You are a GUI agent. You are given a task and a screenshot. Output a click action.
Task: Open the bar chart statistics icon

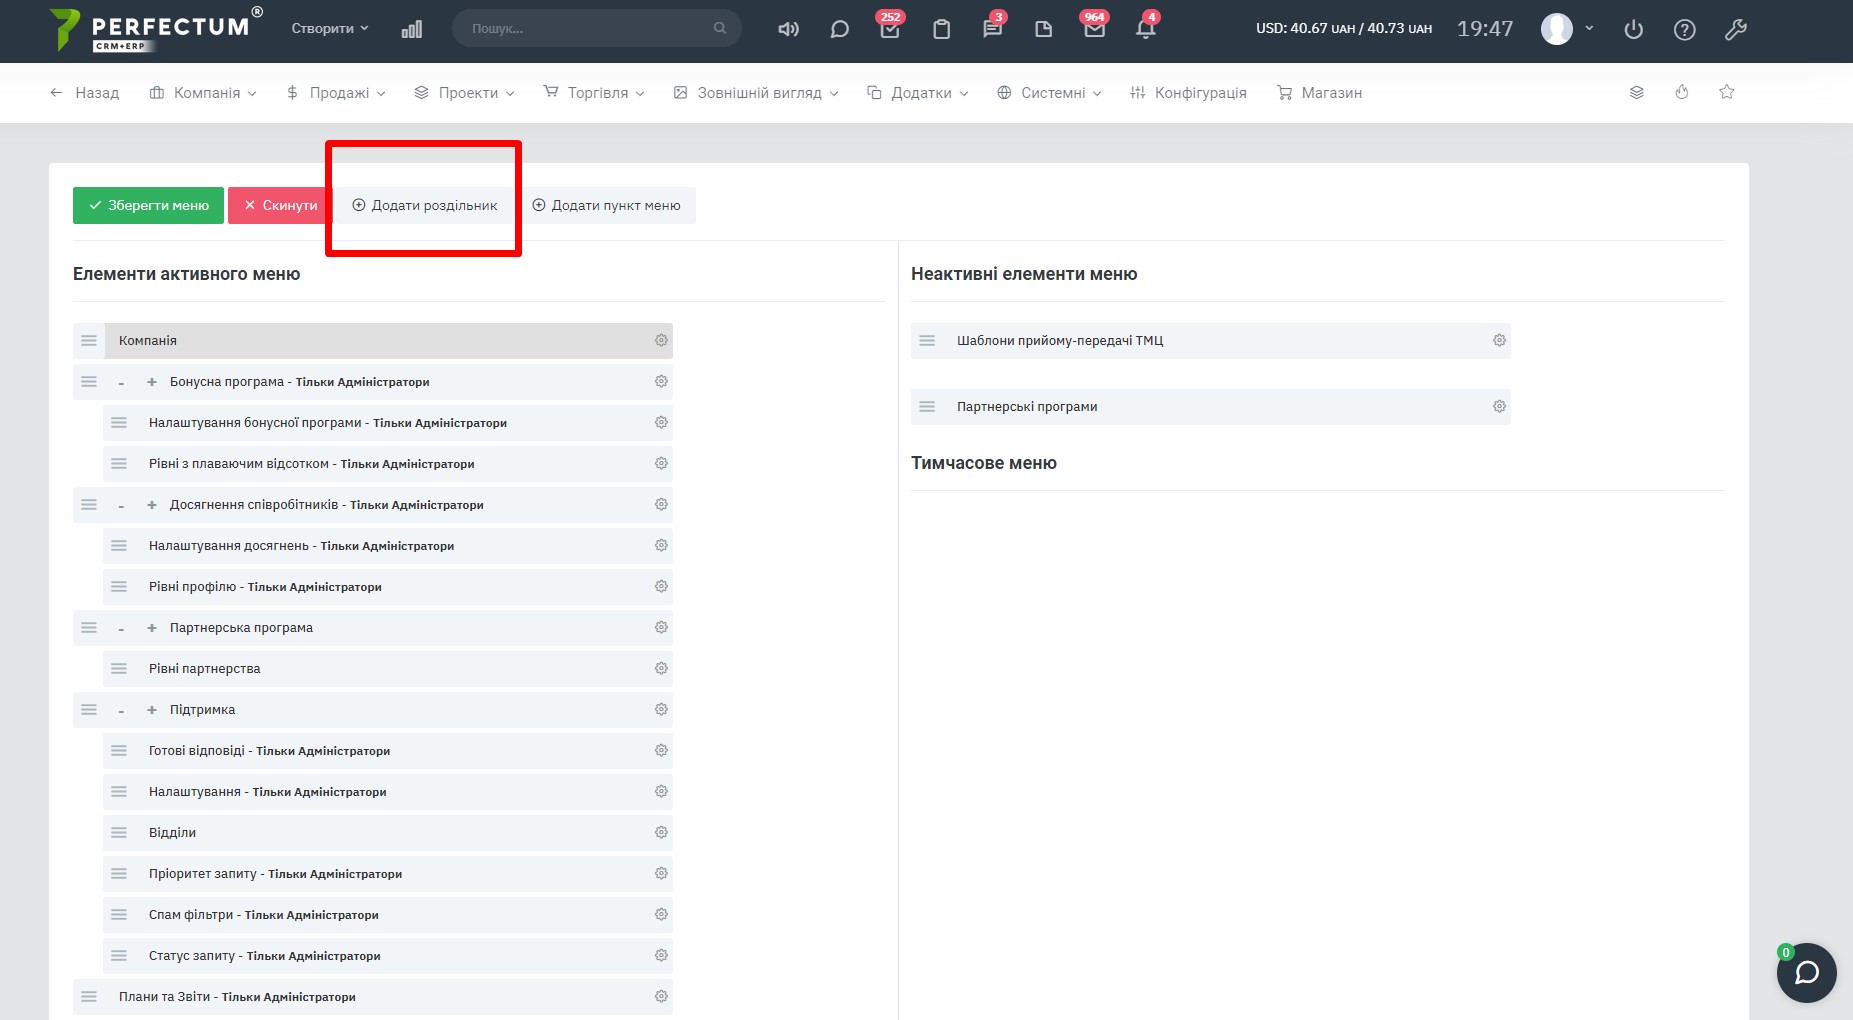click(411, 29)
